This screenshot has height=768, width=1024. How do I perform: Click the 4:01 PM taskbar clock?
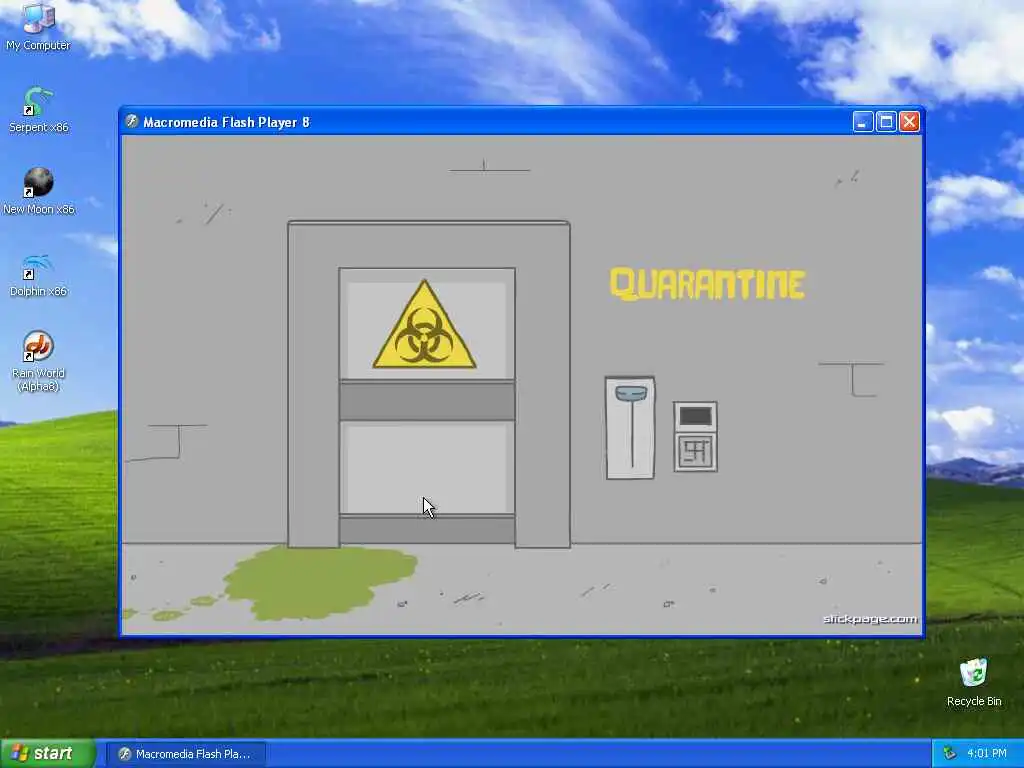pyautogui.click(x=987, y=754)
